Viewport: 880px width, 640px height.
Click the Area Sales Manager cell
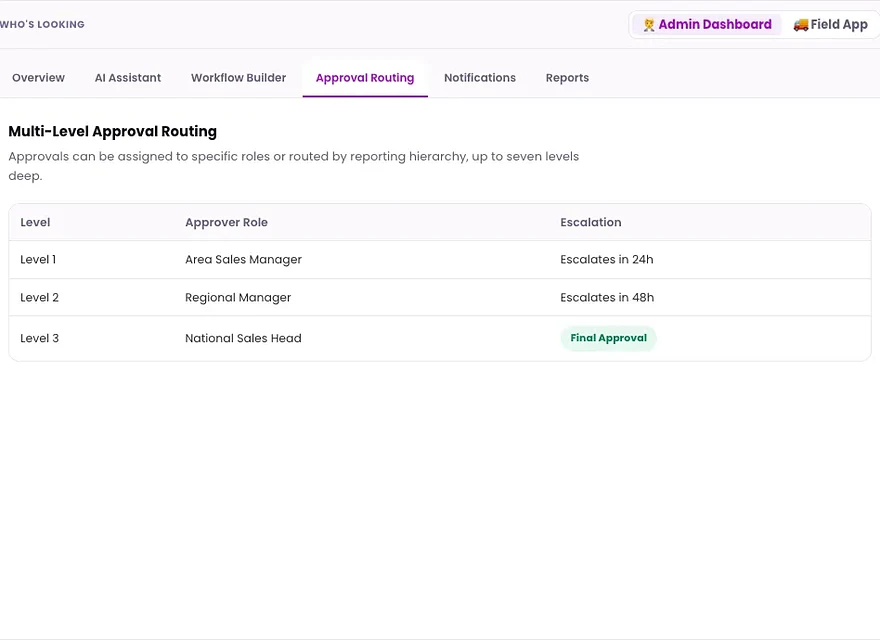tap(244, 259)
